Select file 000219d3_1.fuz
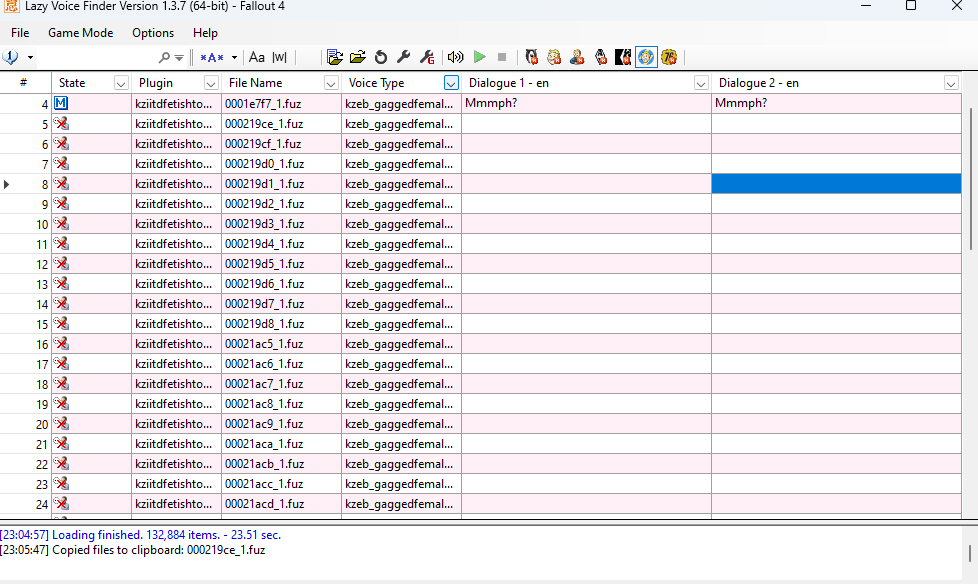The width and height of the screenshot is (978, 584). tap(264, 223)
